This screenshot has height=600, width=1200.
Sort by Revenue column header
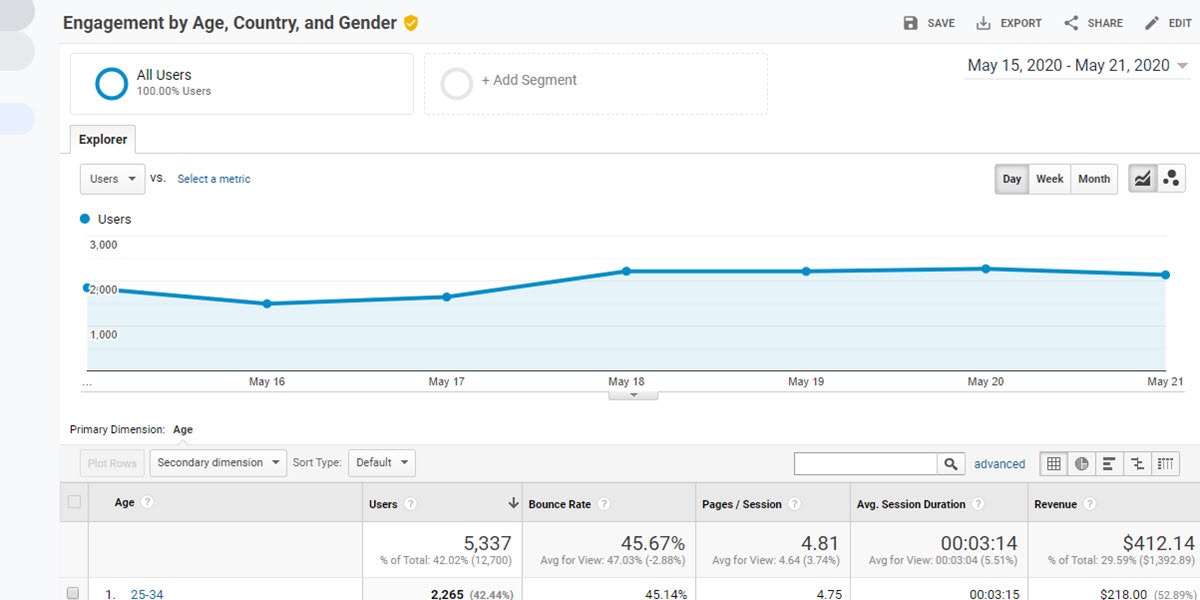click(1056, 505)
